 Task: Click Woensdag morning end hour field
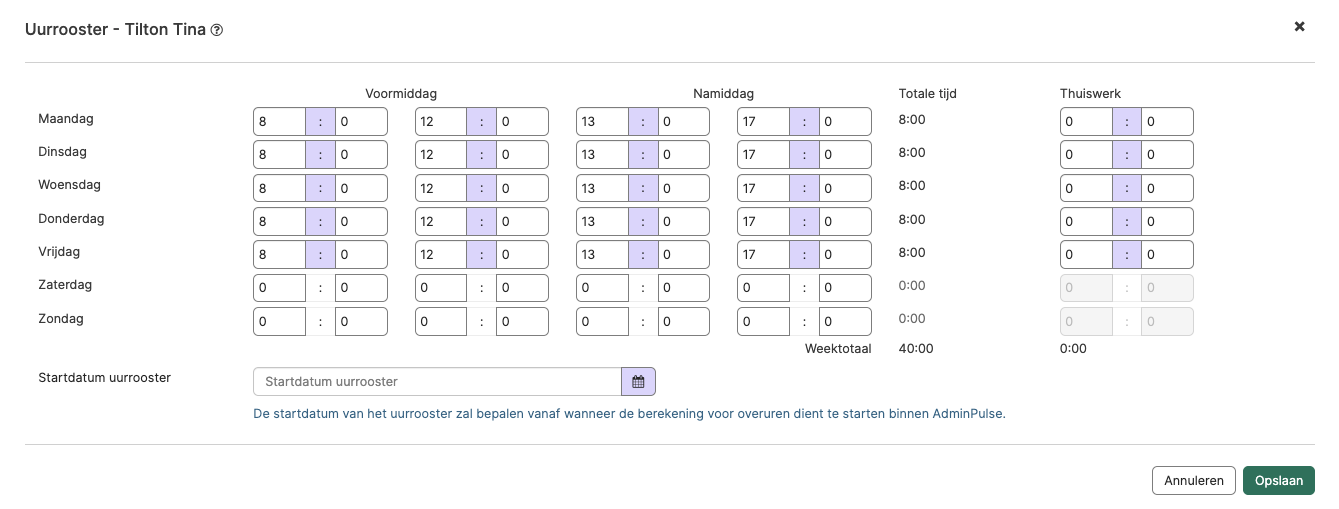coord(441,188)
